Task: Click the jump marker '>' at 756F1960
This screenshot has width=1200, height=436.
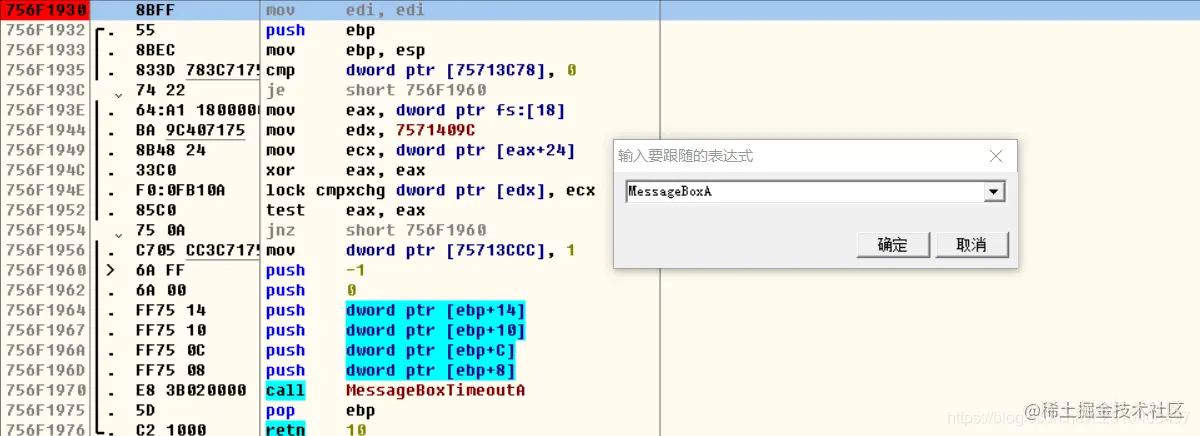Action: (x=112, y=270)
